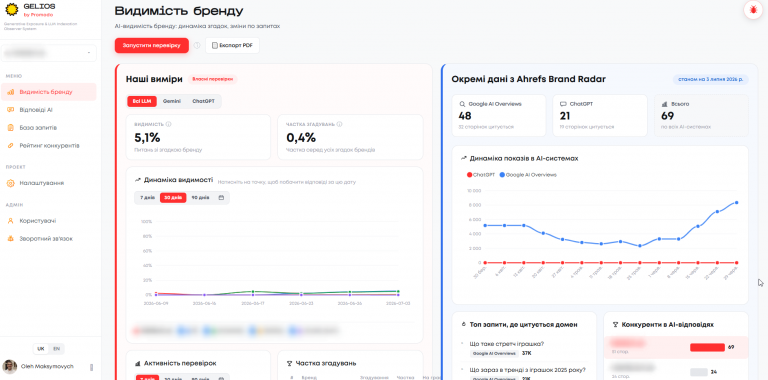Open the project selector dropdown
Image resolution: width=768 pixels, height=380 pixels.
pos(49,53)
